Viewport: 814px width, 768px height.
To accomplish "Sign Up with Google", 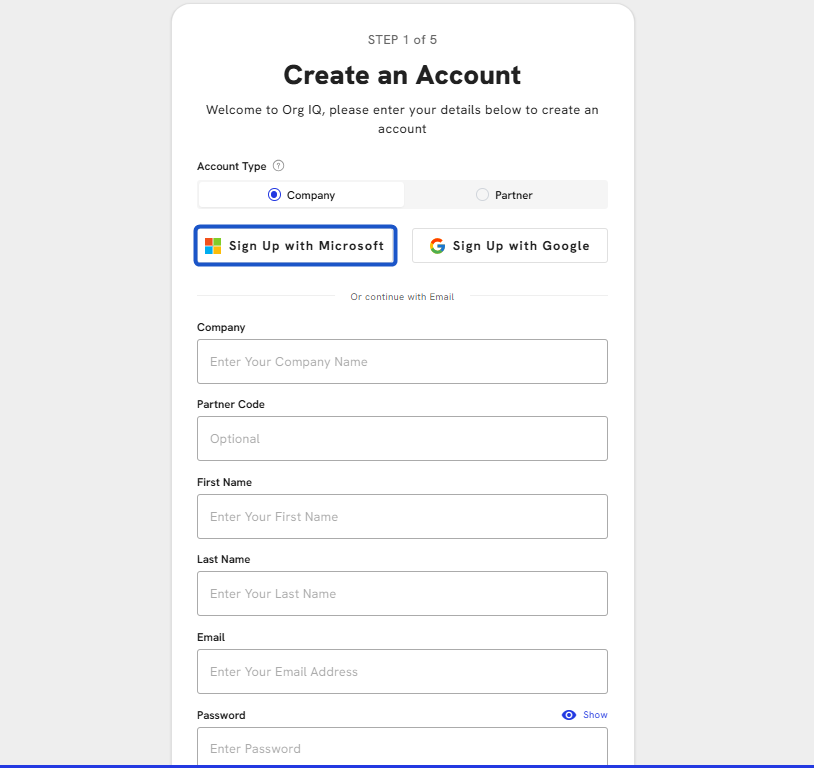I will 510,246.
